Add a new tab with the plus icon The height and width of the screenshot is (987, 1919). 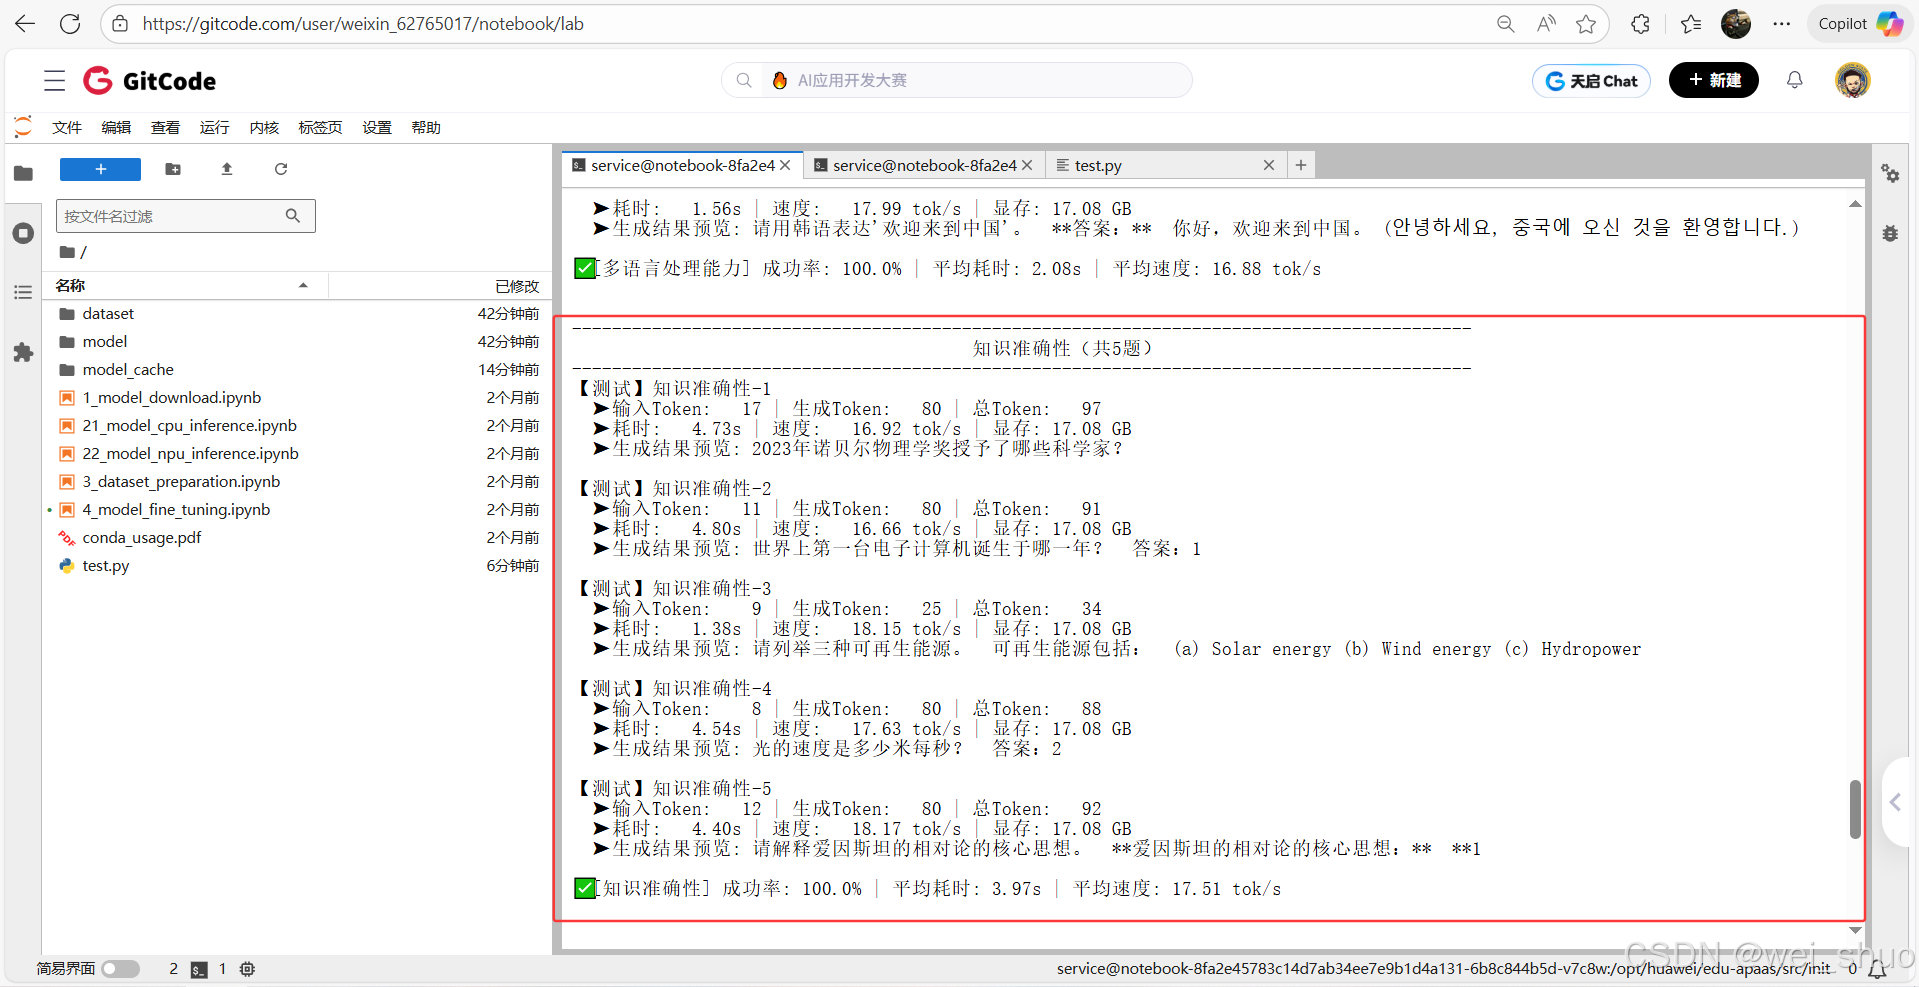pyautogui.click(x=1301, y=165)
